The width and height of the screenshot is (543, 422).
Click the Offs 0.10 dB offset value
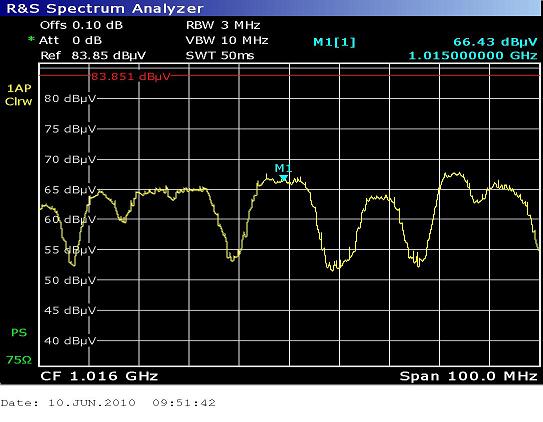coord(81,25)
